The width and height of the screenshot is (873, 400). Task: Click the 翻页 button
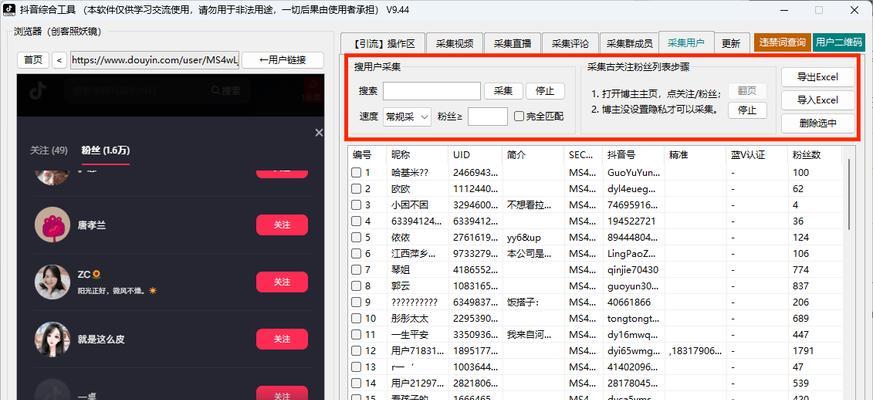click(x=747, y=91)
